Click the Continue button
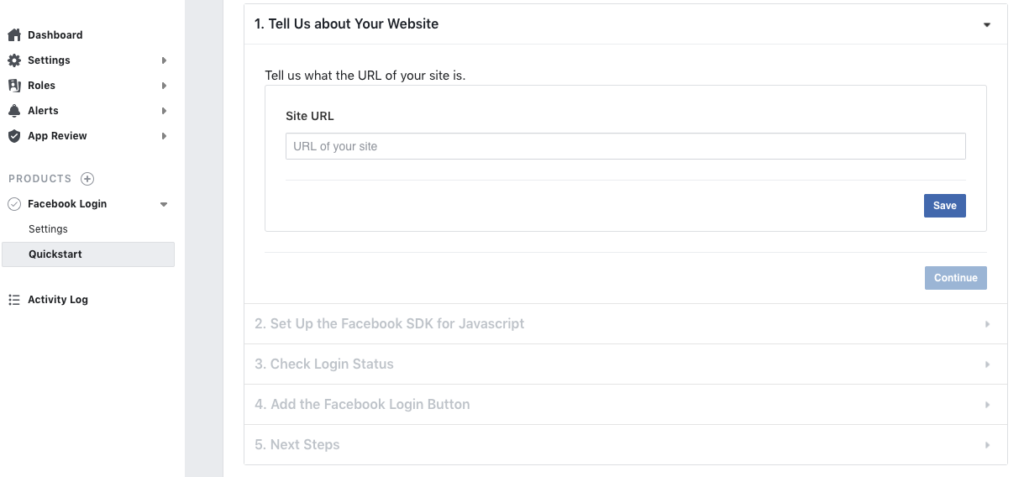Screen dimensions: 1024x477 point(955,278)
